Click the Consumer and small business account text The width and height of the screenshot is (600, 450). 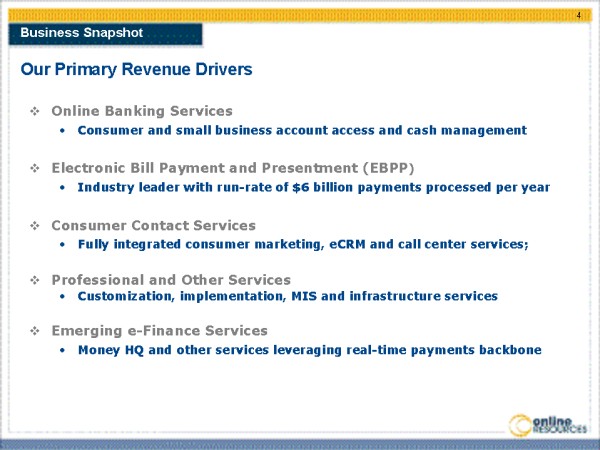(x=302, y=130)
